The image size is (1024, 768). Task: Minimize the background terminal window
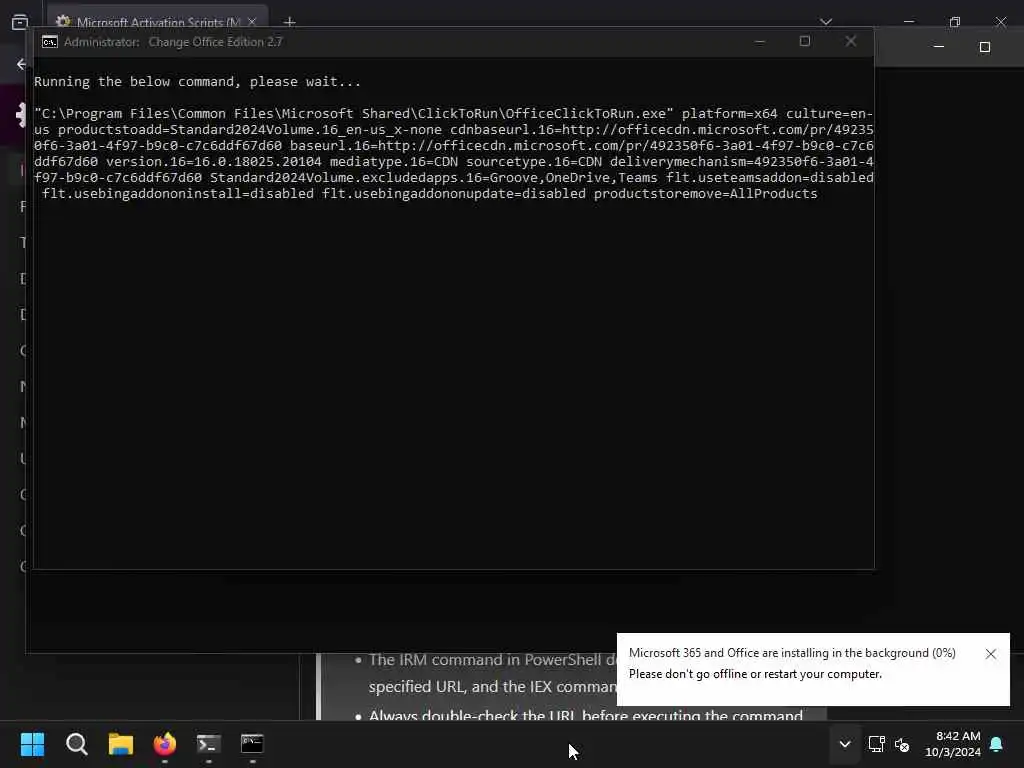tap(938, 47)
